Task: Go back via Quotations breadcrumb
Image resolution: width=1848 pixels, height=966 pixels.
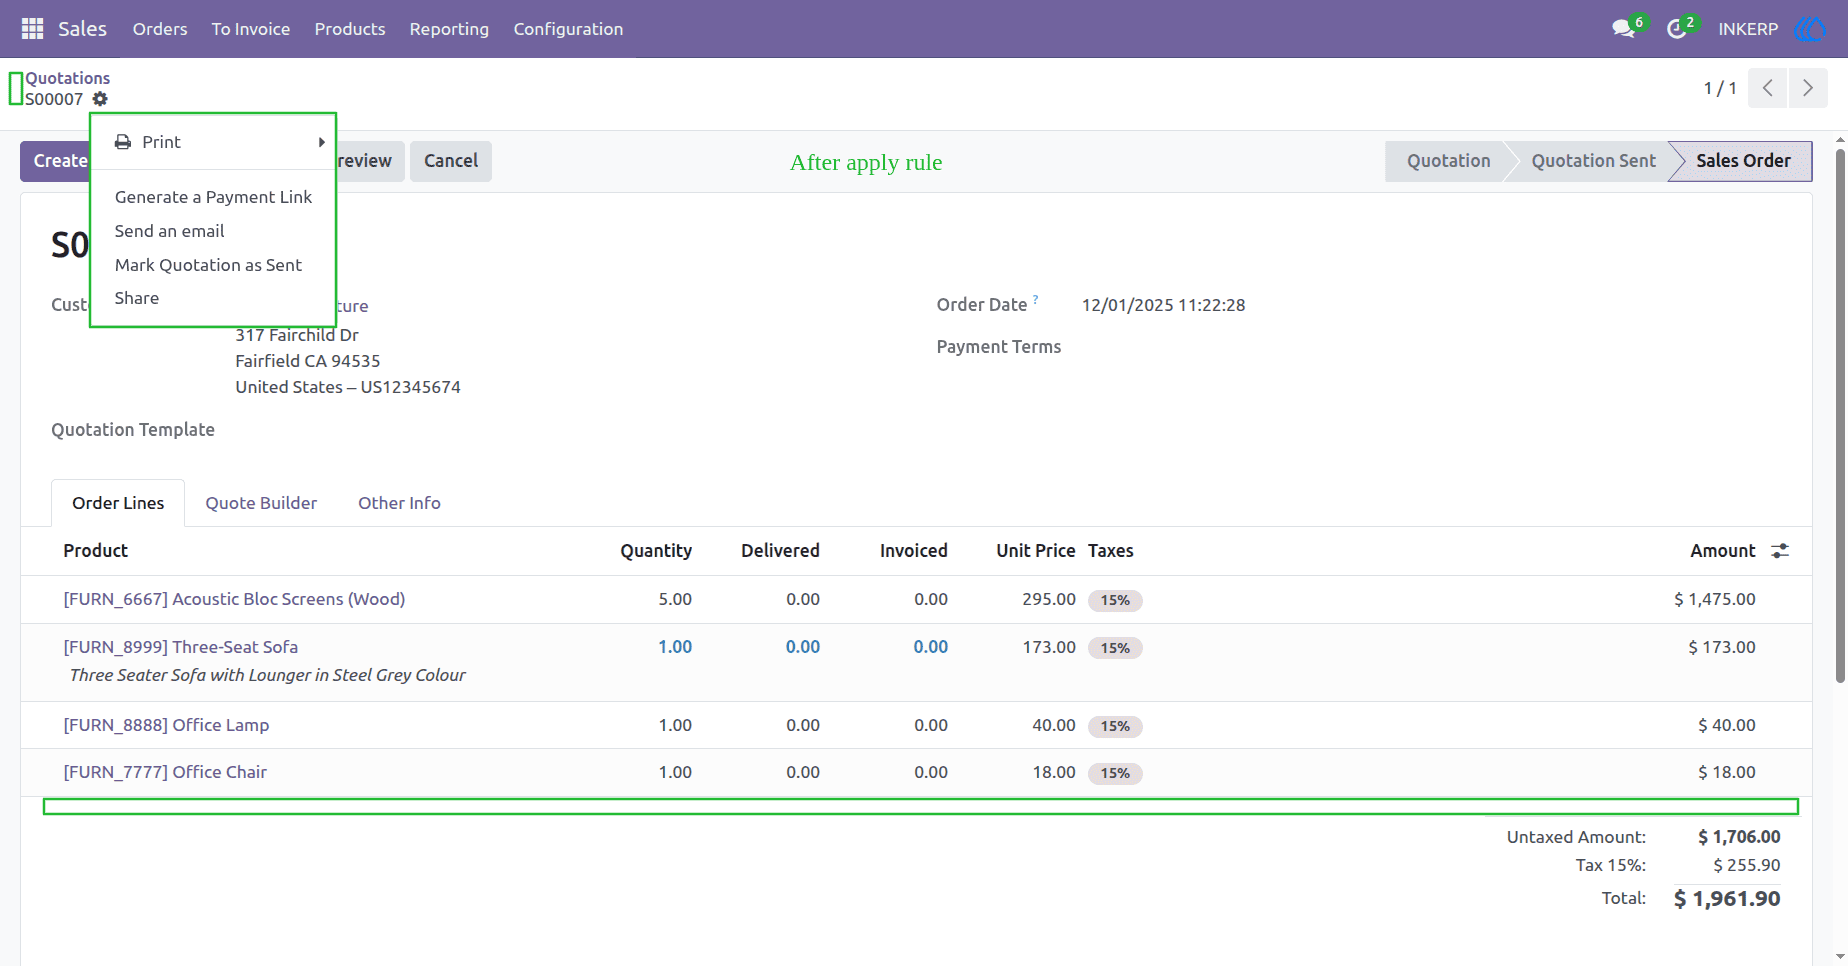Action: (x=68, y=78)
